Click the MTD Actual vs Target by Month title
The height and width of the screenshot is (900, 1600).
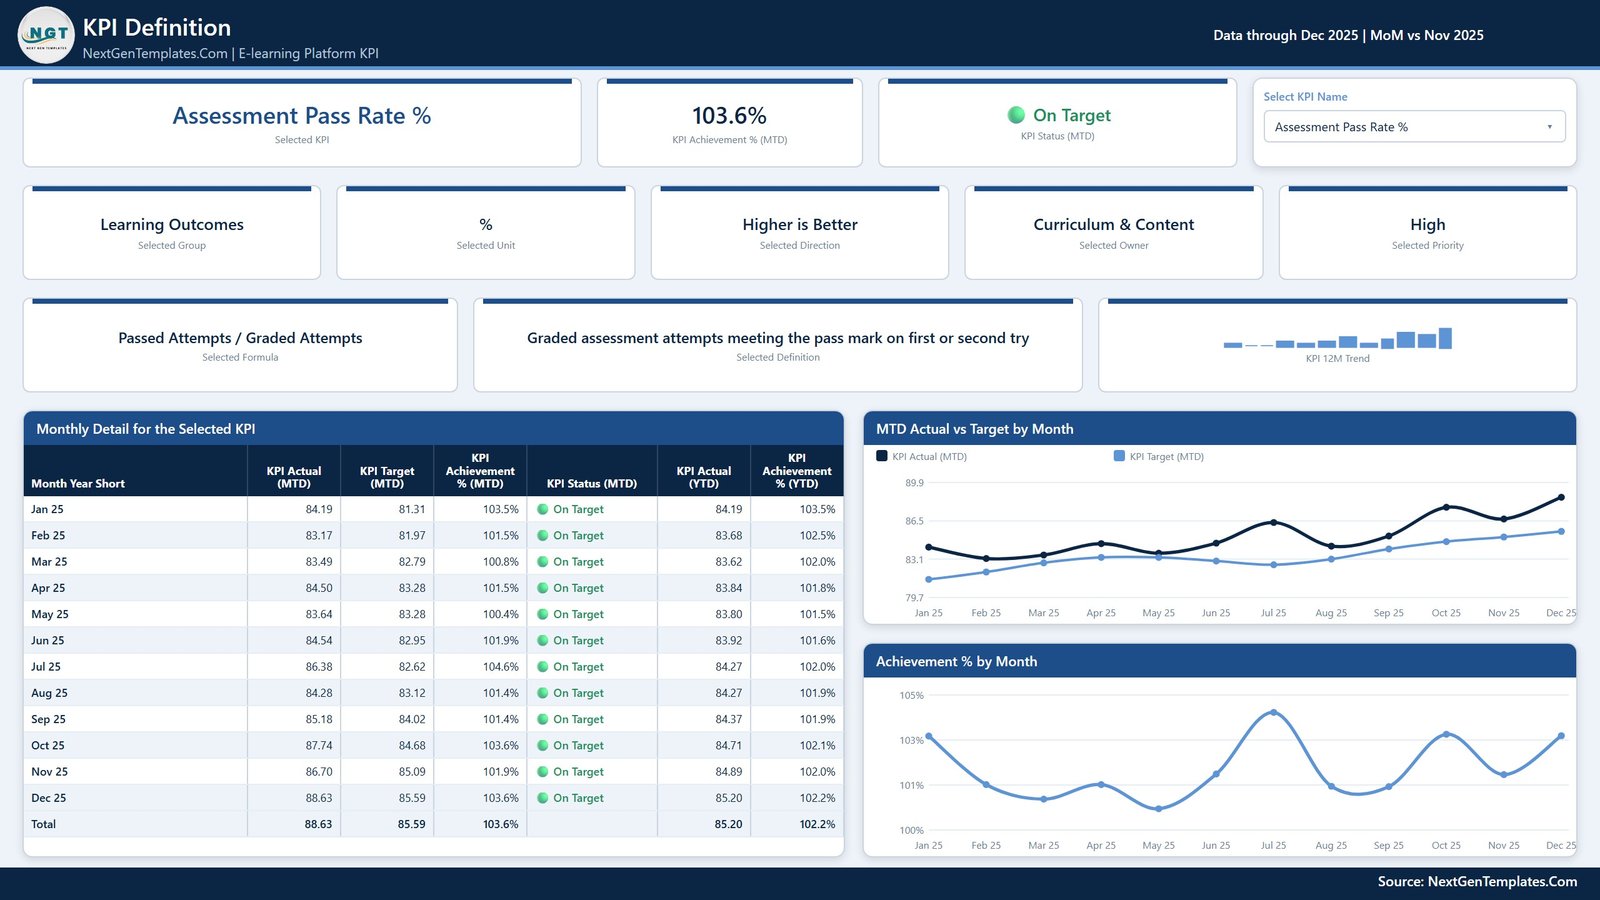(975, 429)
